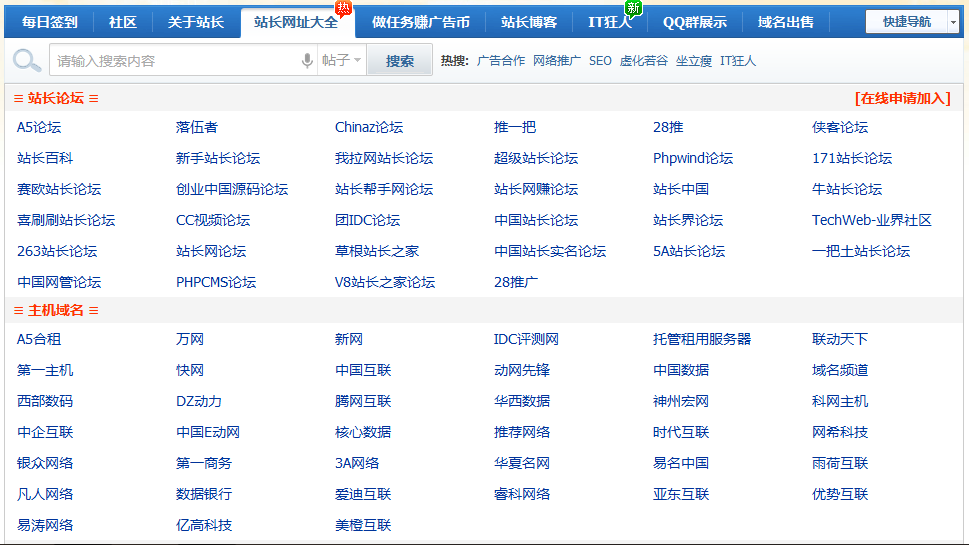Viewport: 969px width, 545px height.
Task: Click hot search link 网络推广
Action: coord(557,61)
